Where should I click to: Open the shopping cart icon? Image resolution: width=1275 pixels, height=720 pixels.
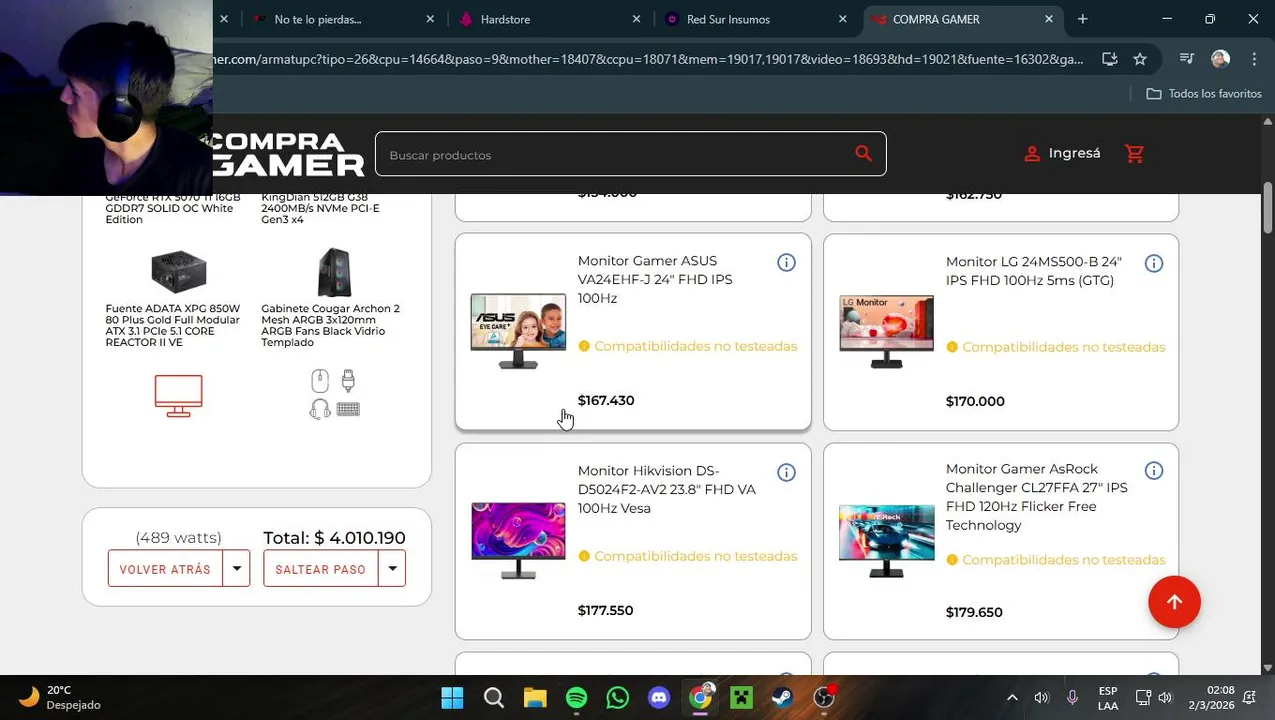(x=1134, y=154)
